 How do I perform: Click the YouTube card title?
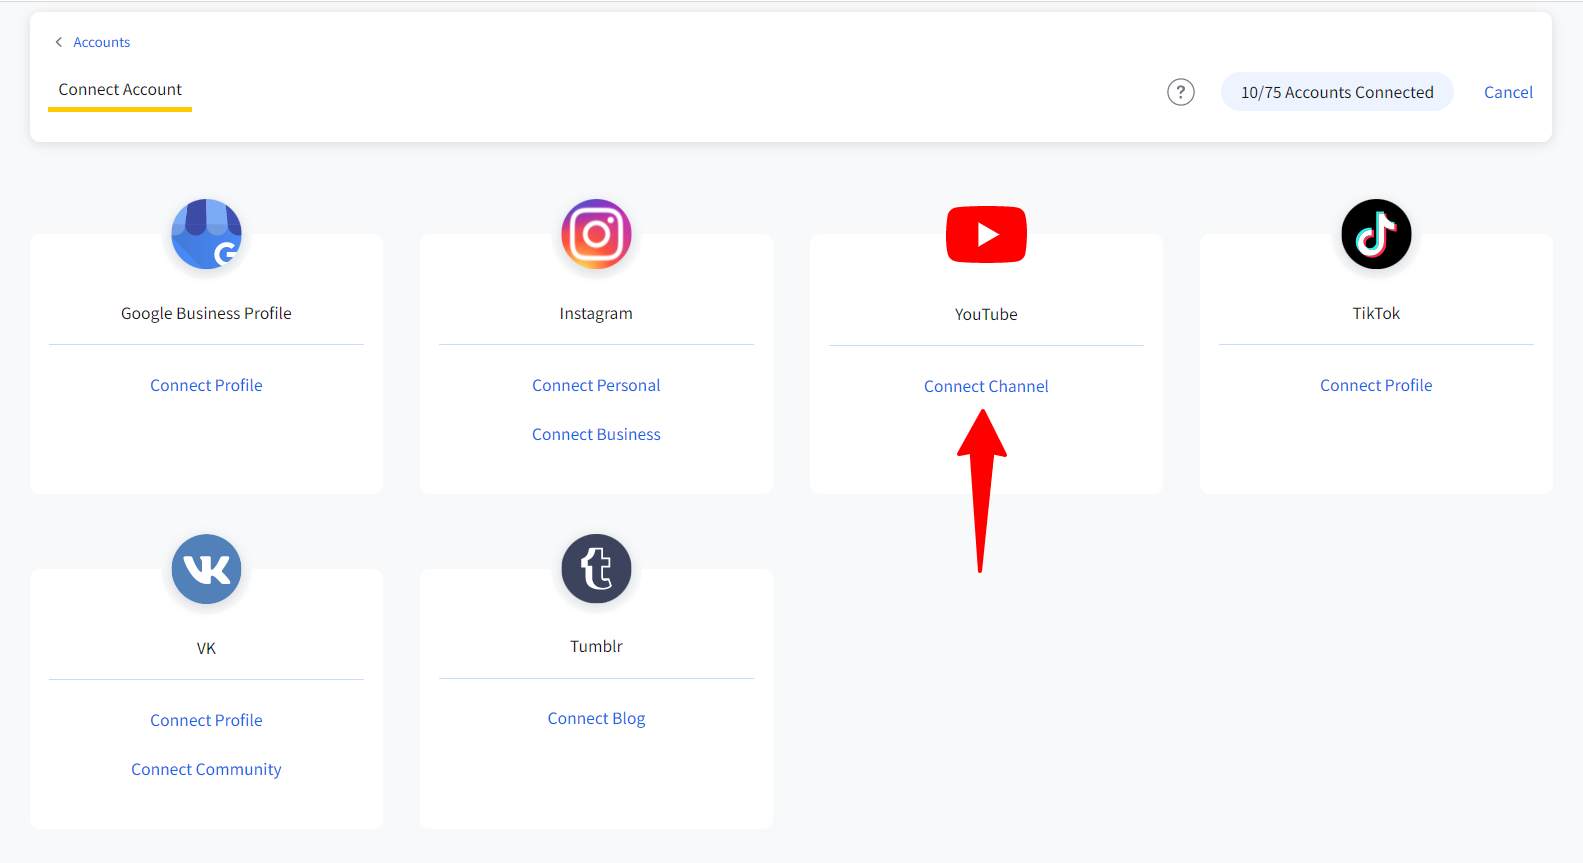986,314
